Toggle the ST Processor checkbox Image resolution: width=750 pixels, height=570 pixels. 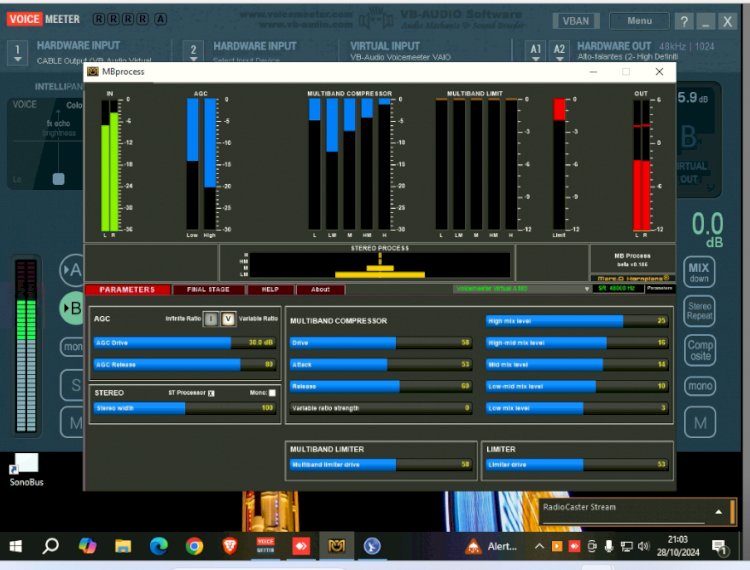coord(211,393)
